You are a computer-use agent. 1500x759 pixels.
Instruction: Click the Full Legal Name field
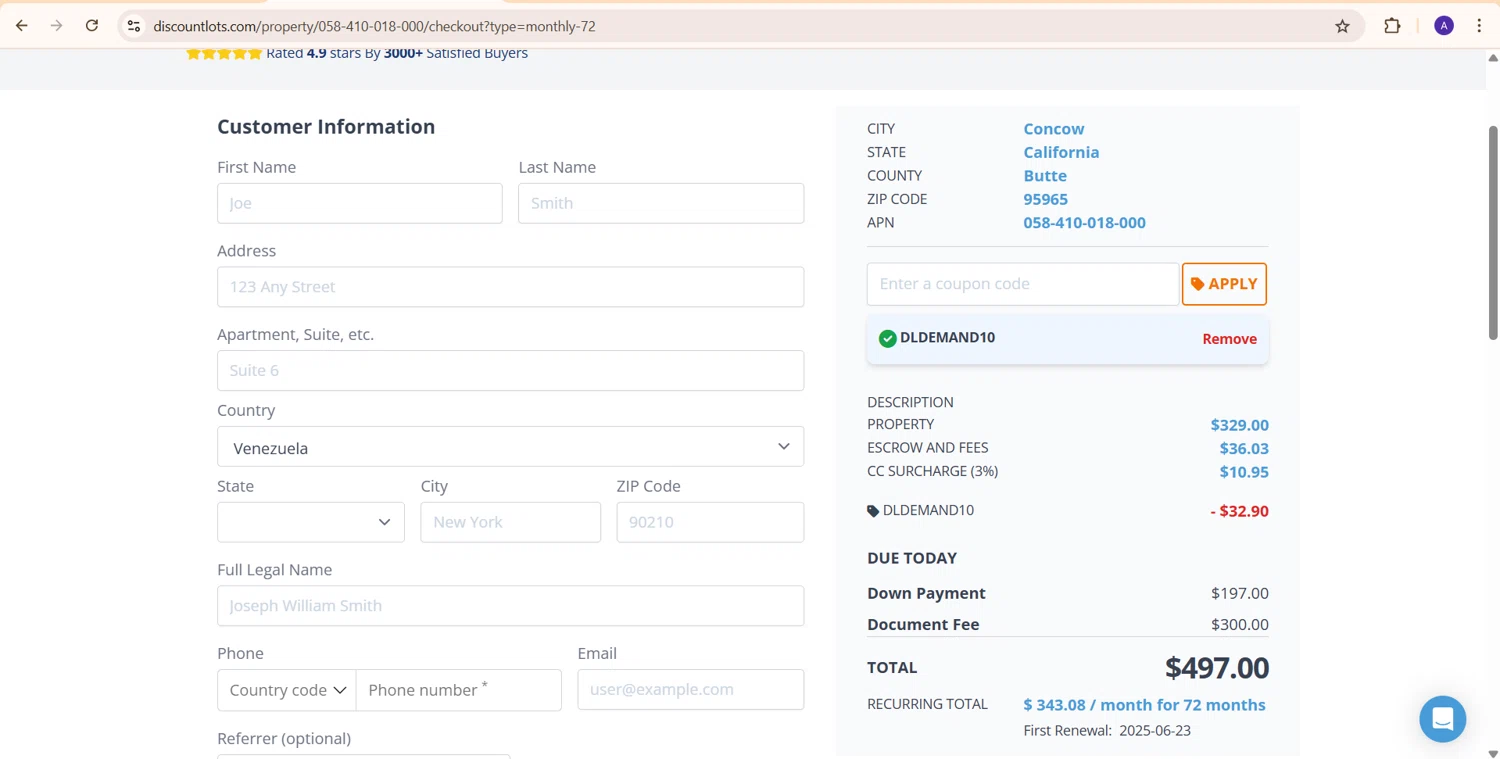(x=510, y=606)
